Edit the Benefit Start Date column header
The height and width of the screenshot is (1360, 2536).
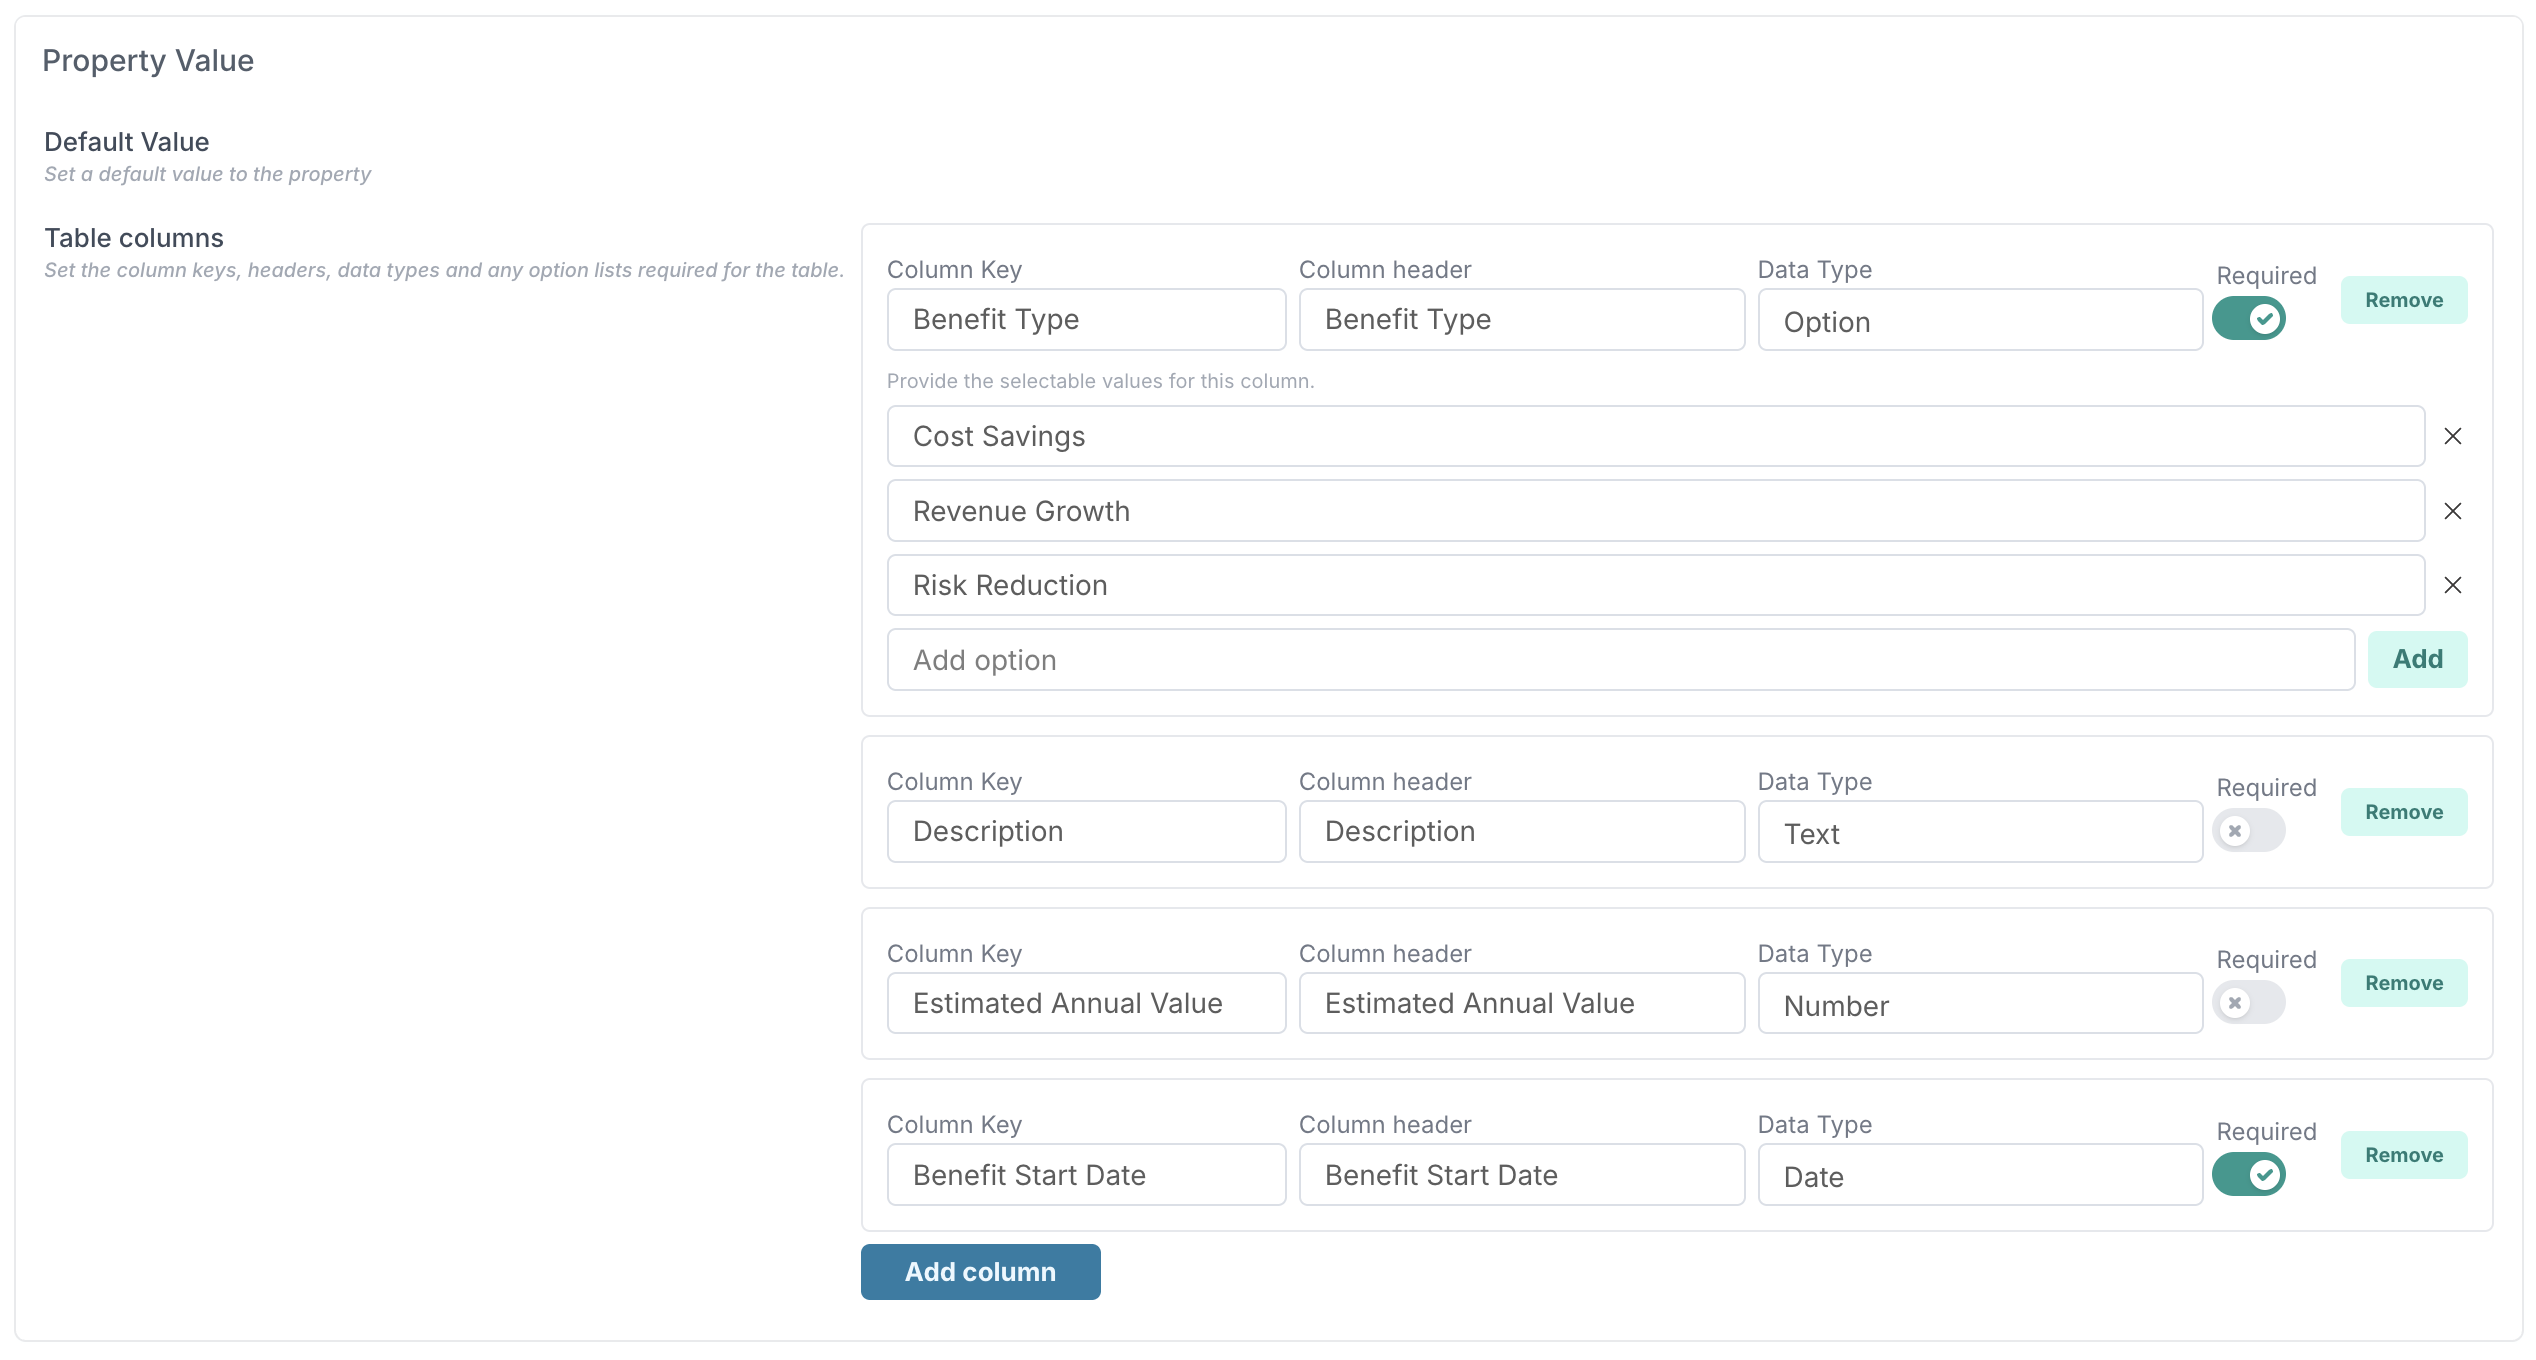1520,1175
